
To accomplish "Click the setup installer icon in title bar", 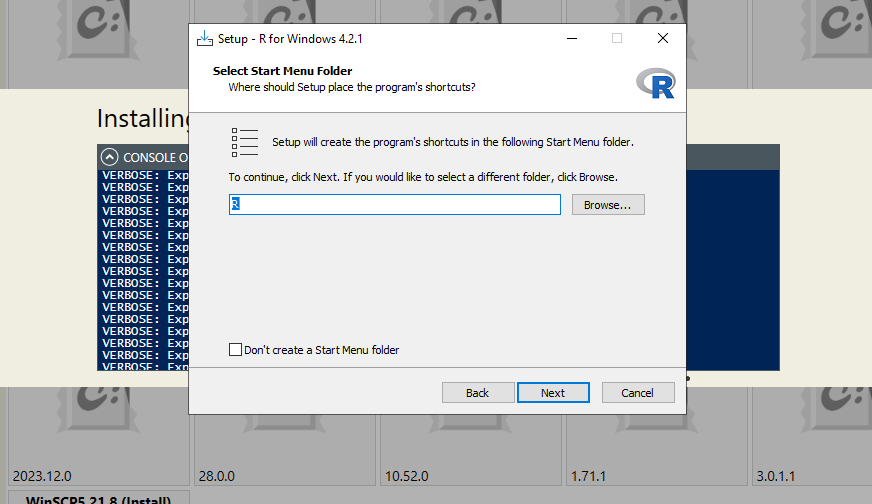I will tap(205, 38).
